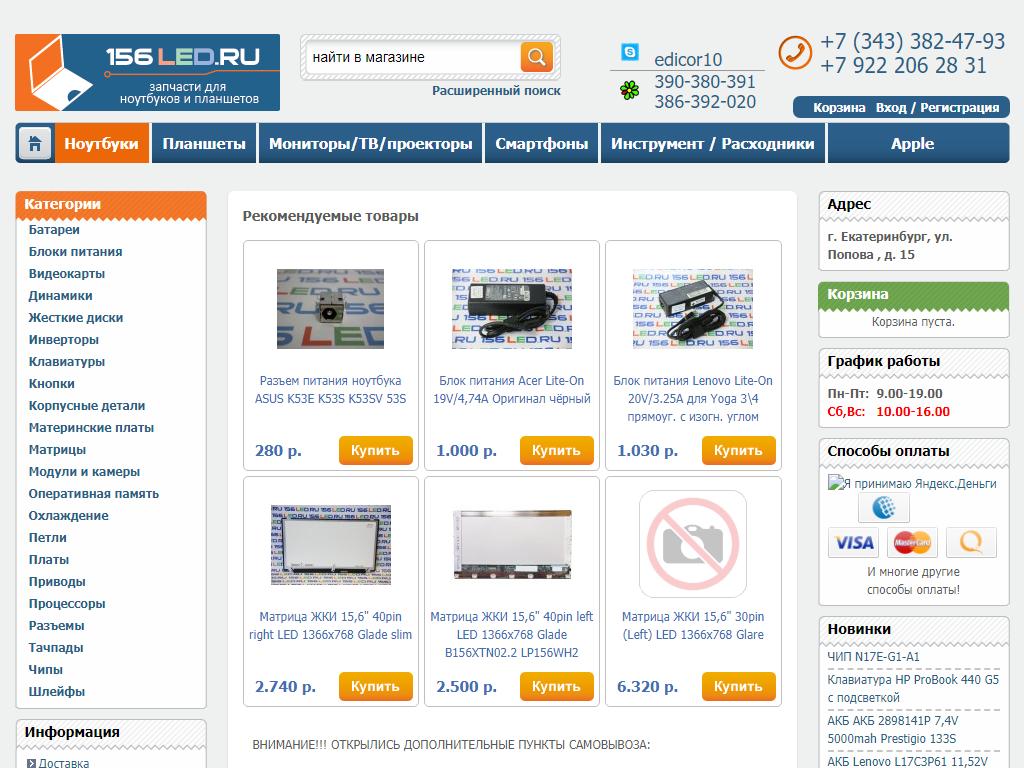Viewport: 1024px width, 768px height.
Task: Buy the 2.500 р. matrix B156XTN02.2
Action: click(556, 686)
